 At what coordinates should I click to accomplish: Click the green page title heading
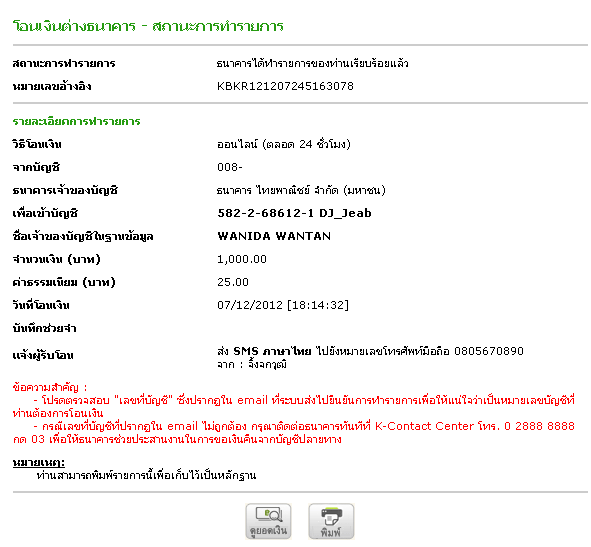148,26
